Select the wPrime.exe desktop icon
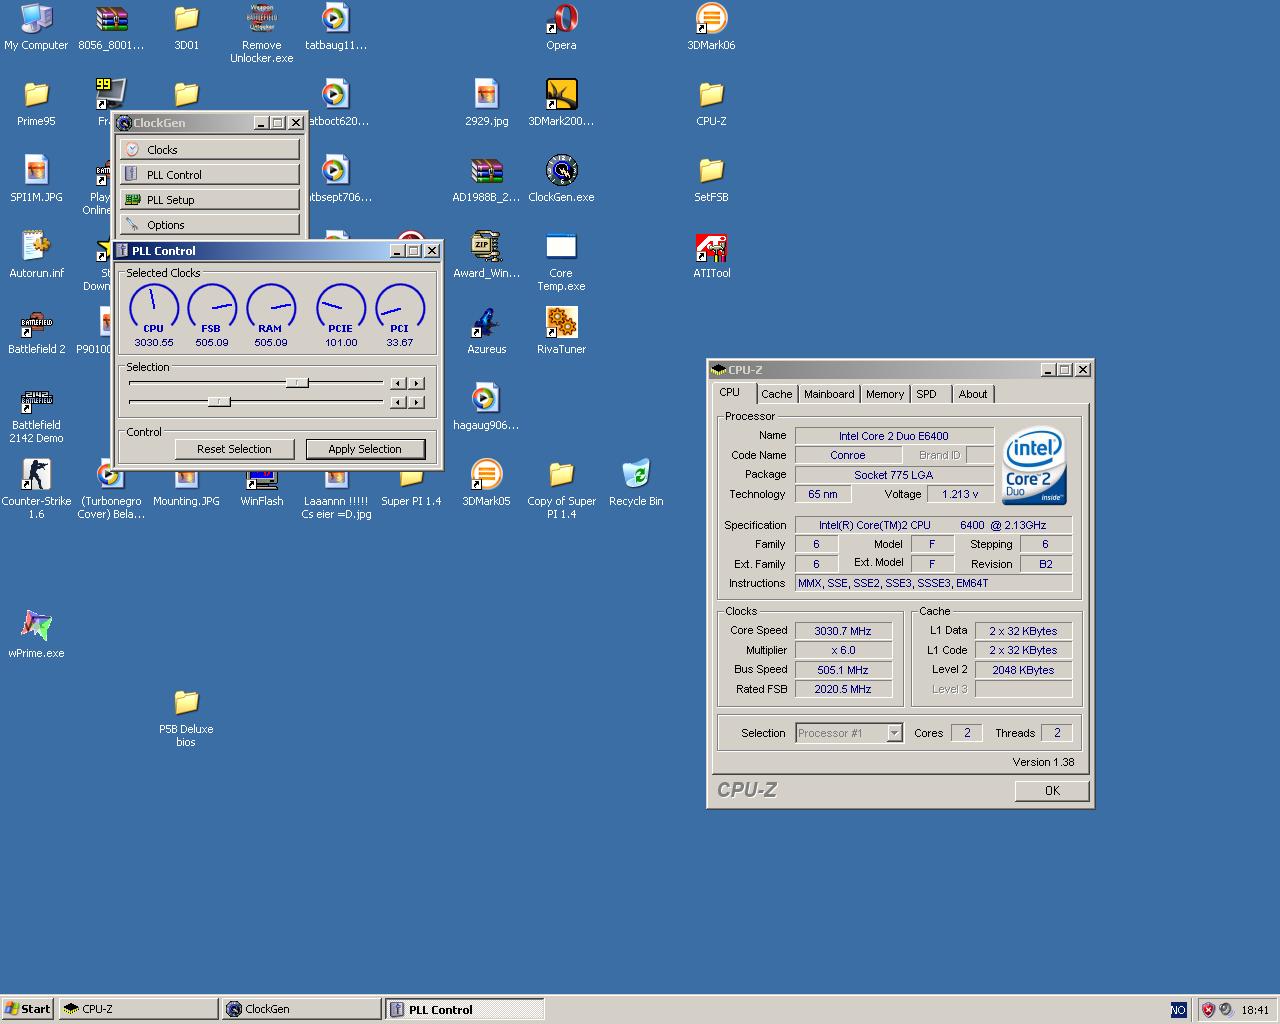 (36, 635)
